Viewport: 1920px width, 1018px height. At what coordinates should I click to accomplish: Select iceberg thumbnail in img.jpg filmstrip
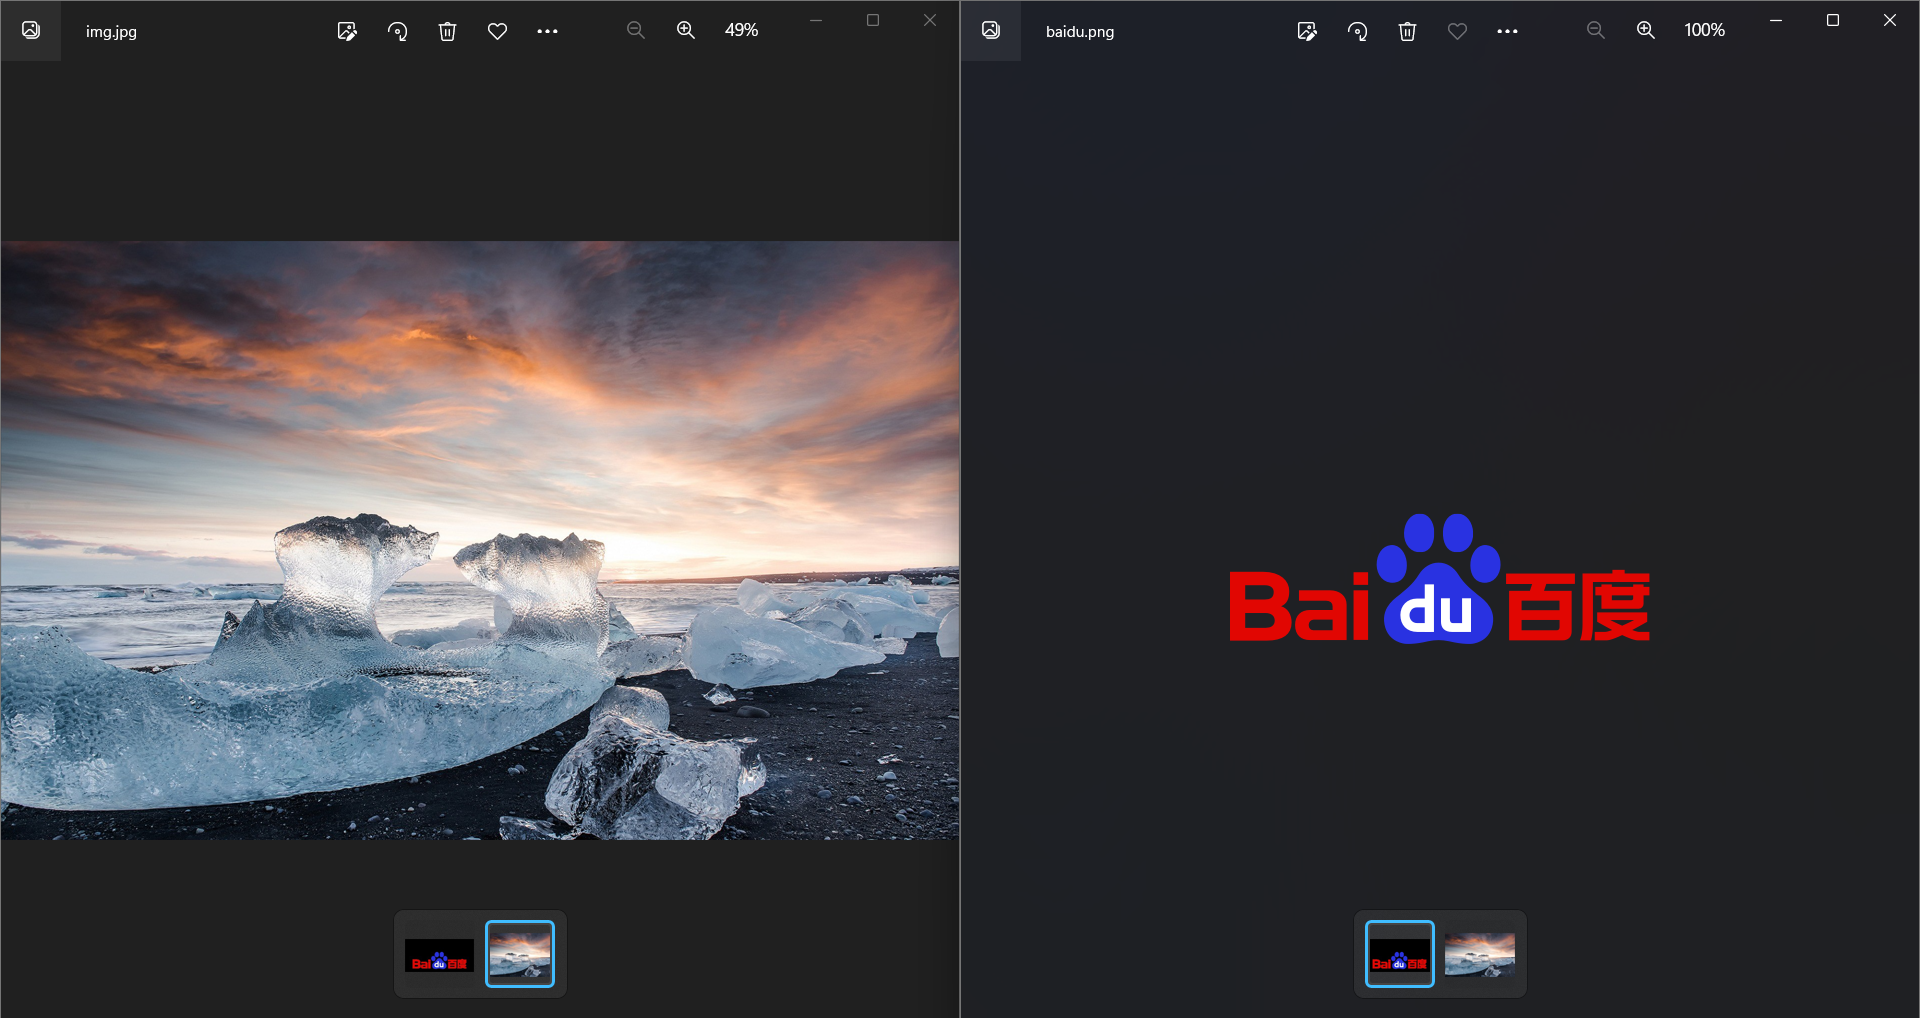click(520, 954)
